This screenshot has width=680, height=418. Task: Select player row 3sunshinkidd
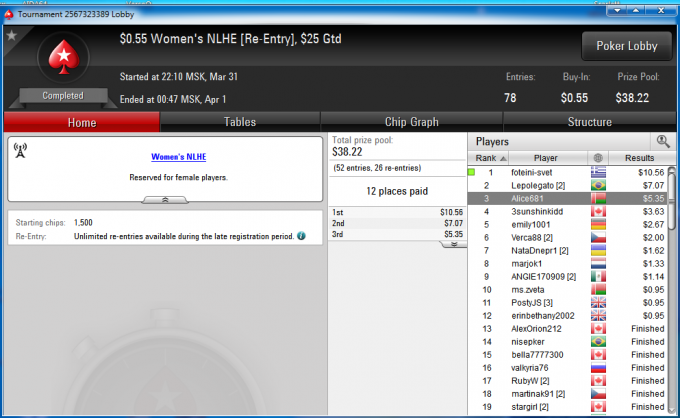click(567, 212)
